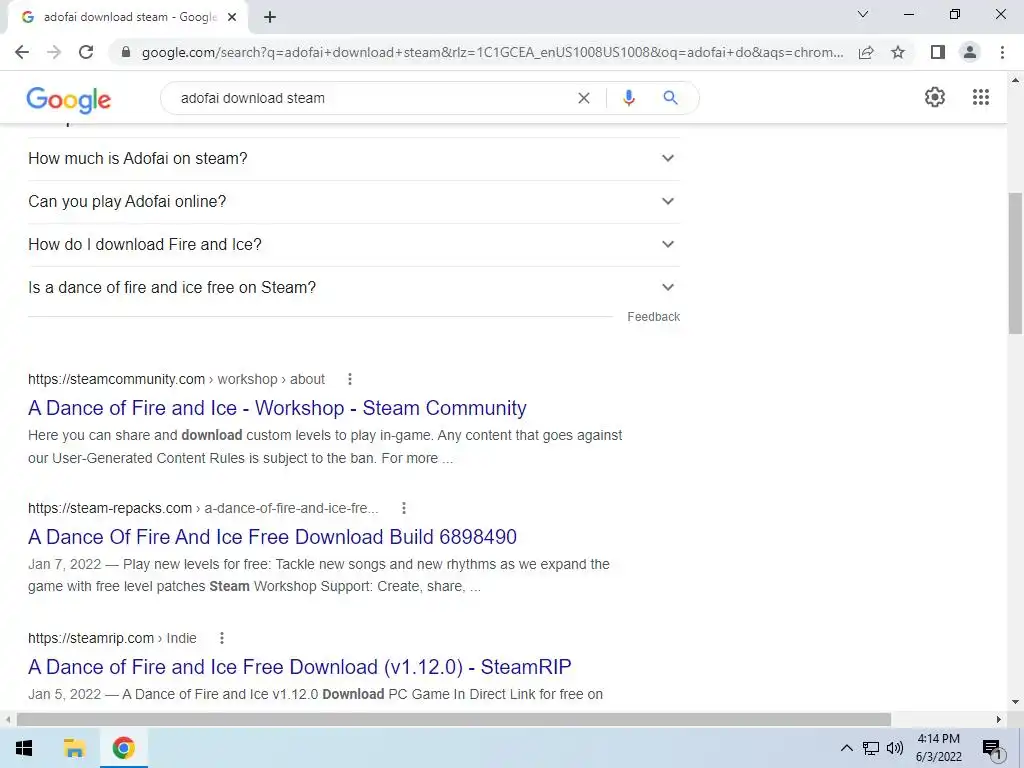Click Chrome icon in the taskbar
This screenshot has width=1024, height=768.
coord(123,748)
